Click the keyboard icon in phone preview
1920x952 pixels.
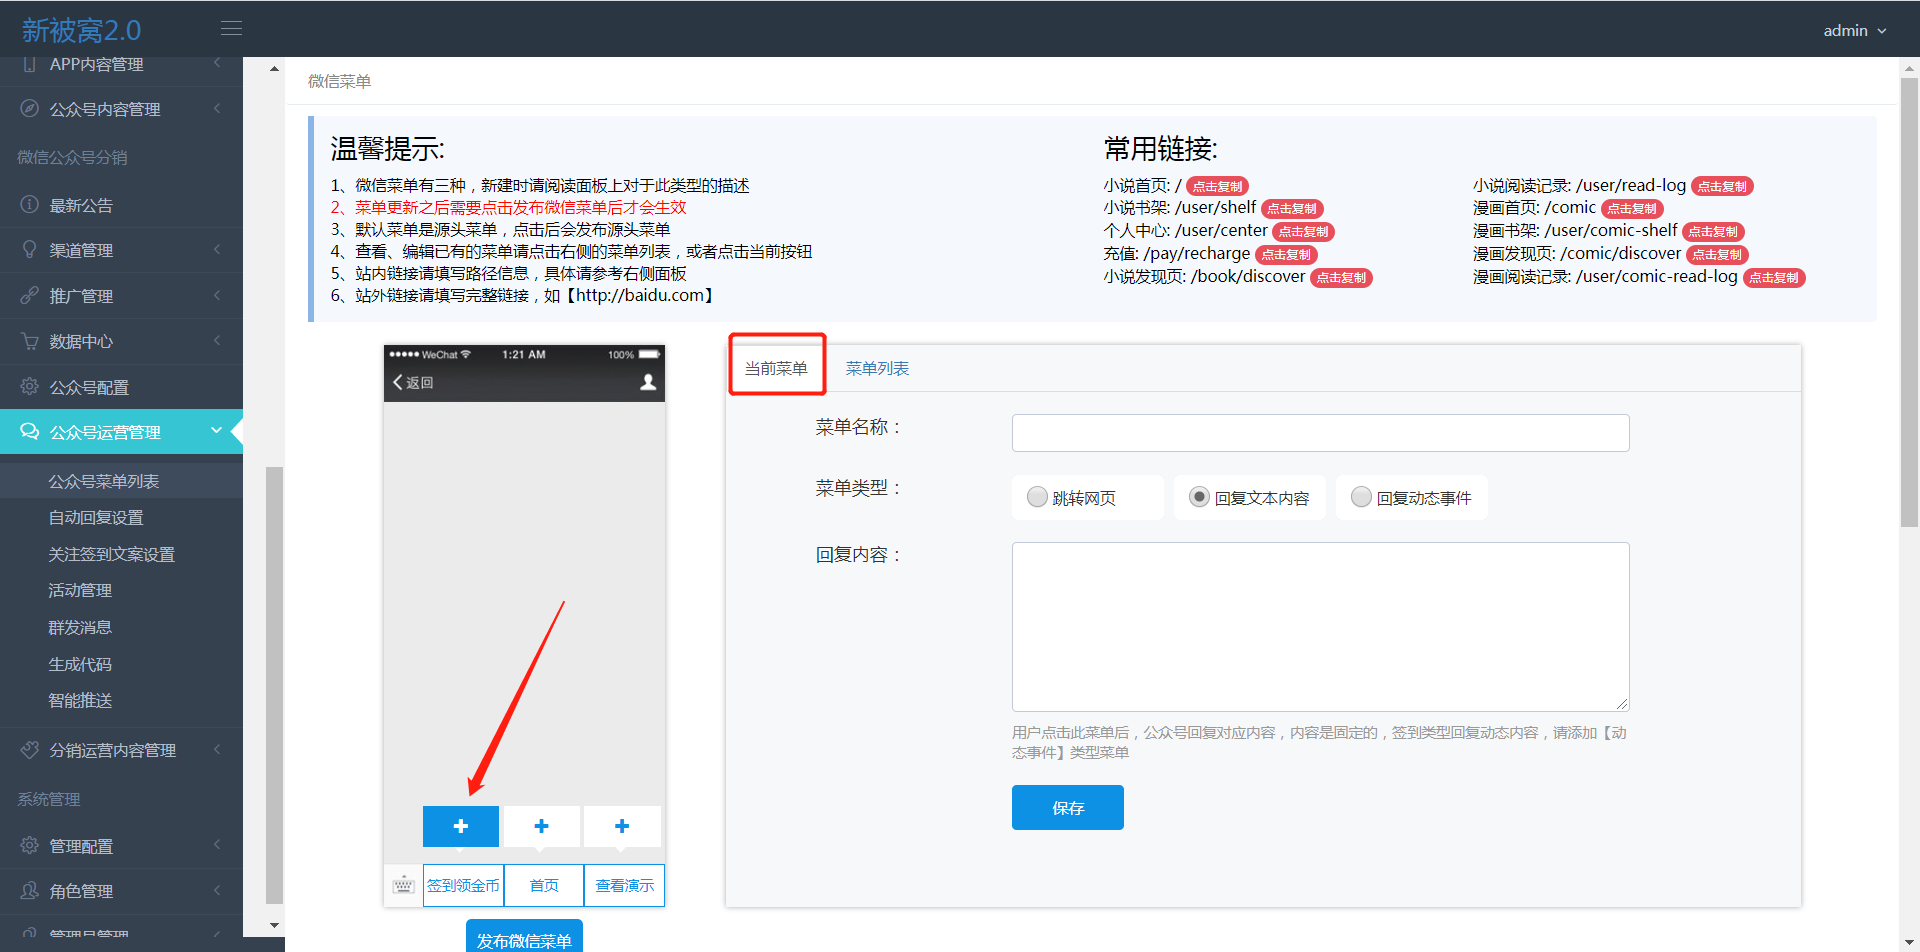pyautogui.click(x=403, y=885)
